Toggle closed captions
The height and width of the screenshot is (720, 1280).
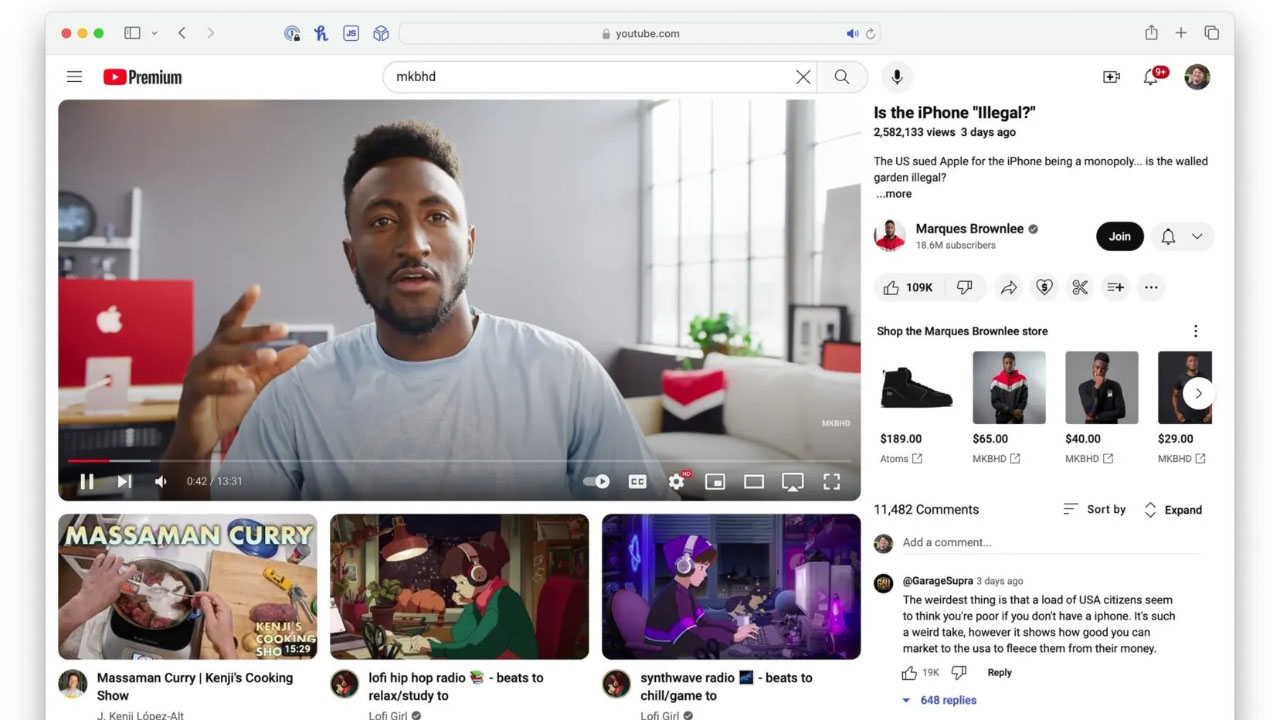tap(637, 481)
